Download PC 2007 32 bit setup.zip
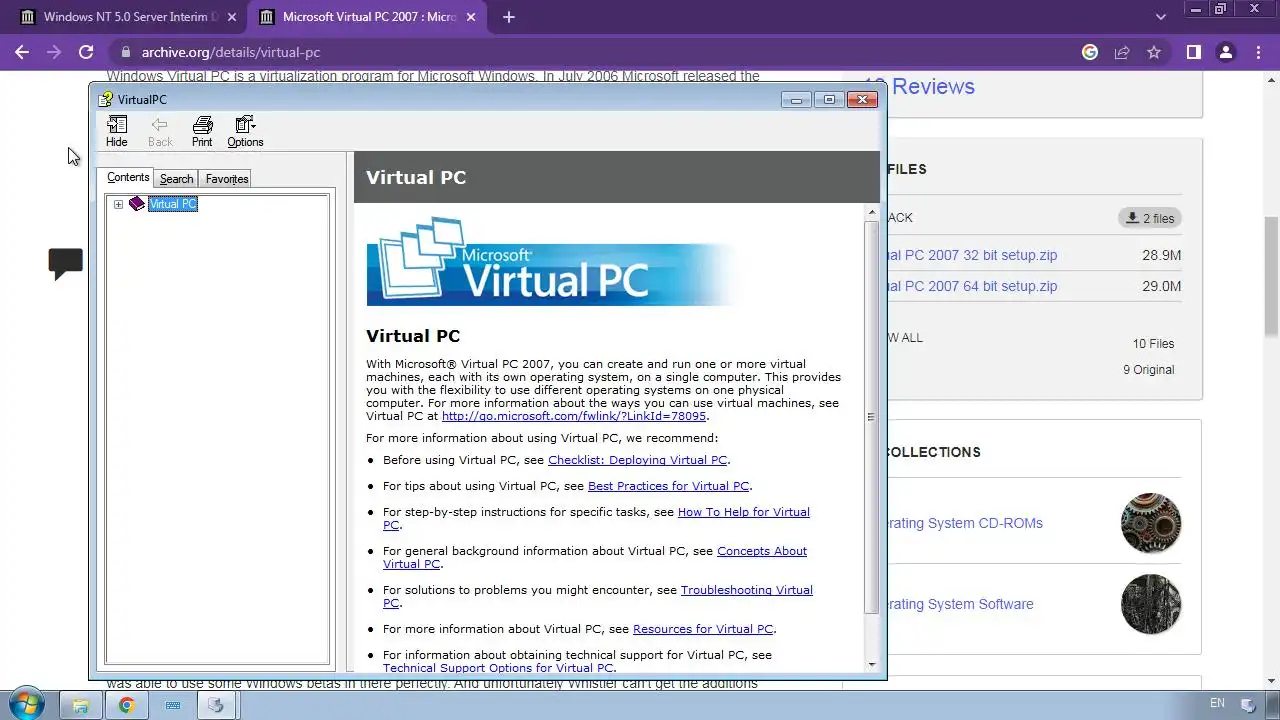 click(x=972, y=255)
